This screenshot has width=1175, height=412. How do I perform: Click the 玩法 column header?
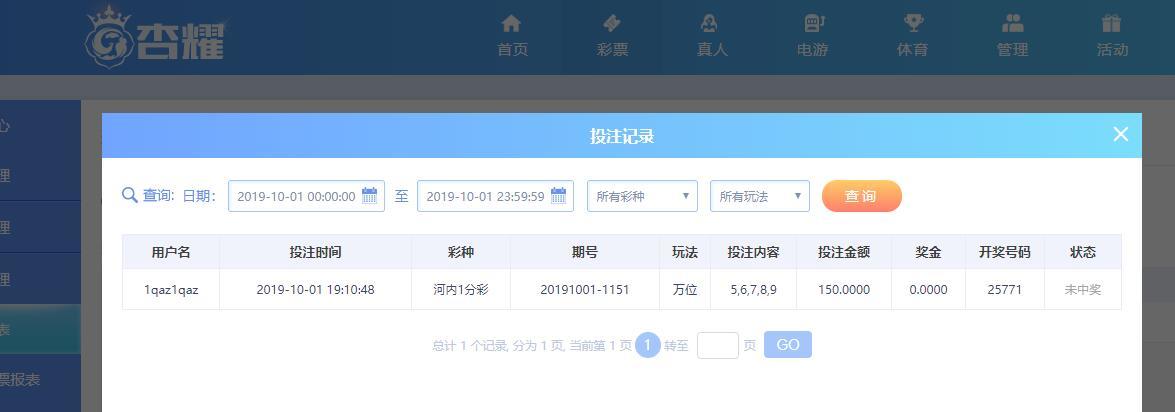tap(685, 252)
